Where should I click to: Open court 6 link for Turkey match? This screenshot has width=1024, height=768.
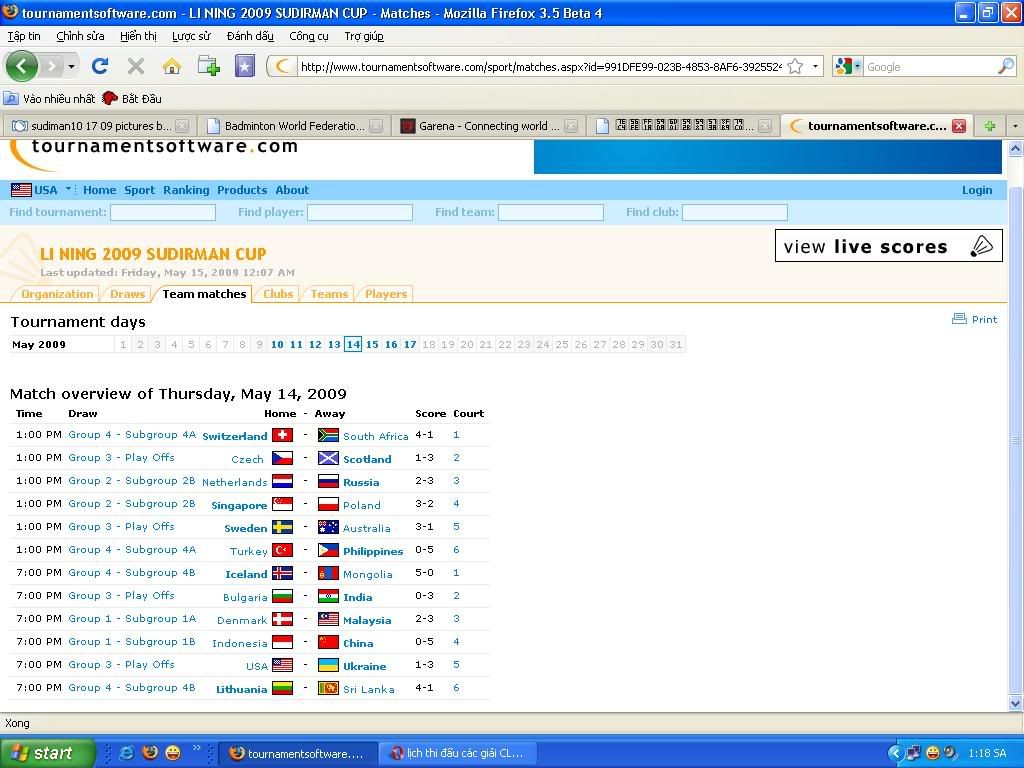coord(456,550)
